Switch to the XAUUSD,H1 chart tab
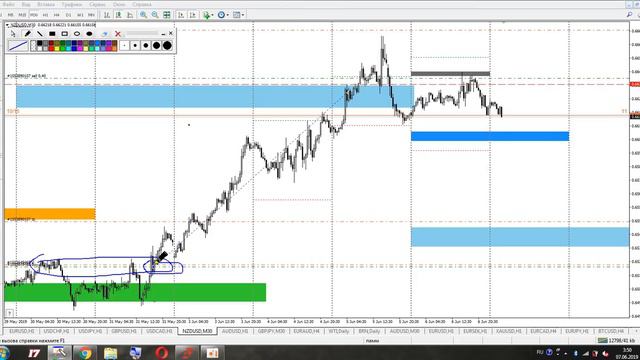 coord(509,331)
